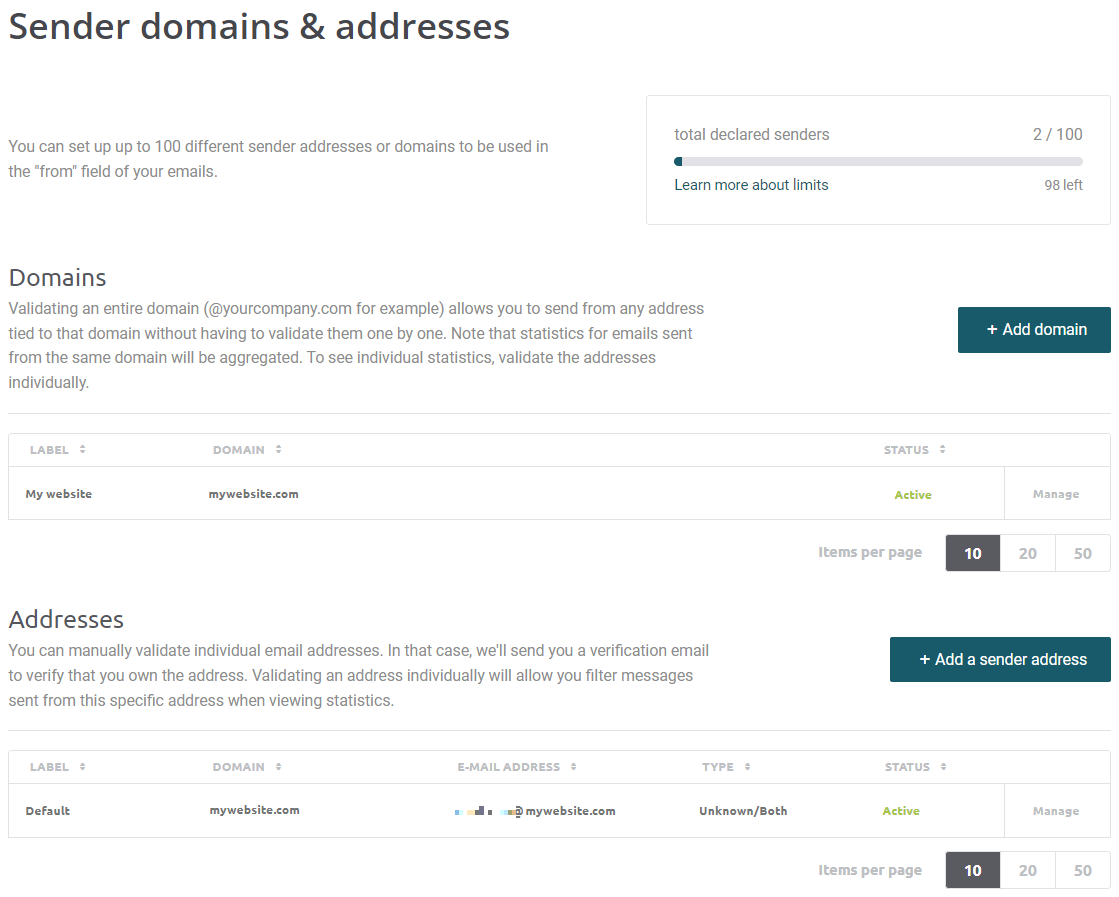Viewport: 1119px width, 897px height.
Task: Show 20 items per page for Domains
Action: click(1027, 552)
